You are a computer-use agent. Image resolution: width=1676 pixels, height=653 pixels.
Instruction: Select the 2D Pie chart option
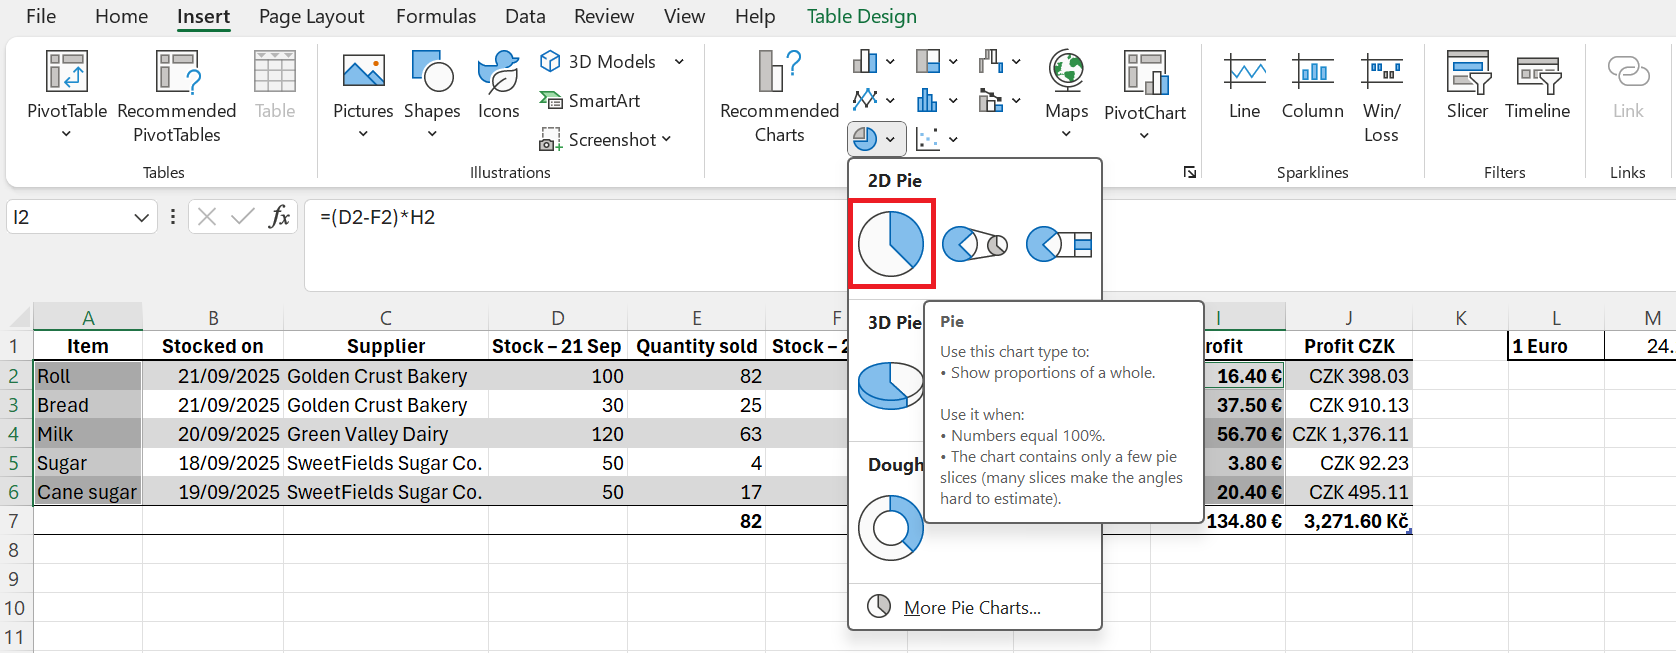point(891,243)
